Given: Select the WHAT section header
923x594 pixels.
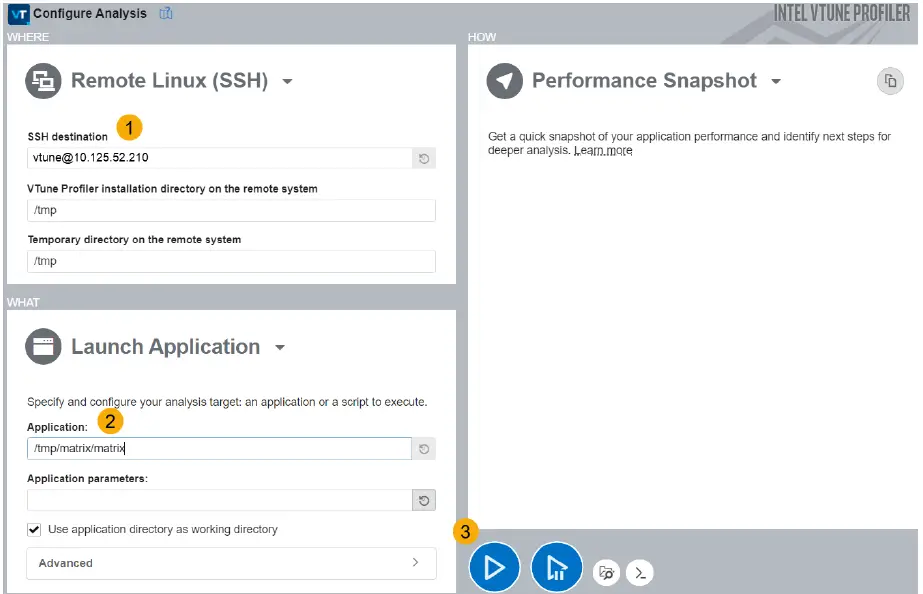Looking at the screenshot, I should point(23,302).
